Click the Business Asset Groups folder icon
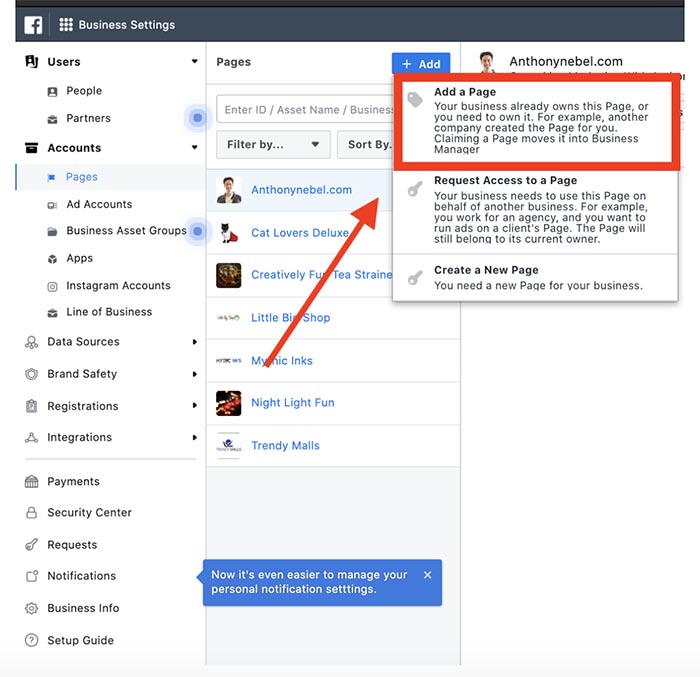 [x=52, y=232]
